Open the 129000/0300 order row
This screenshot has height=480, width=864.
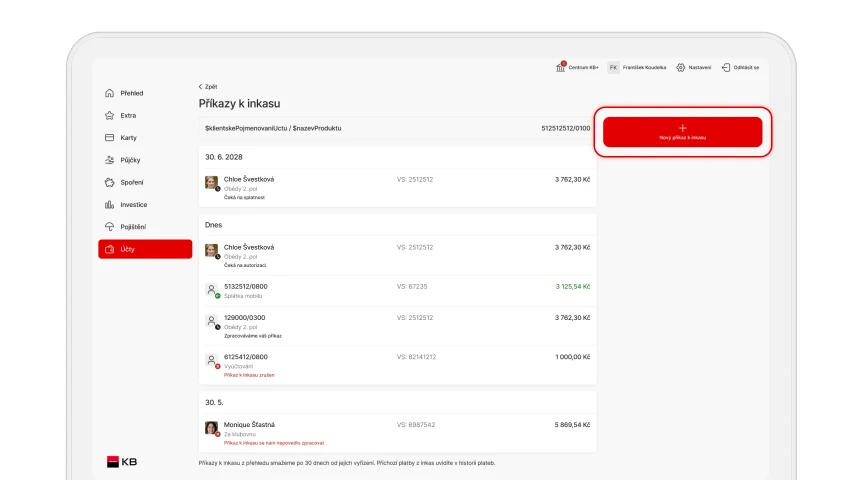tap(397, 326)
